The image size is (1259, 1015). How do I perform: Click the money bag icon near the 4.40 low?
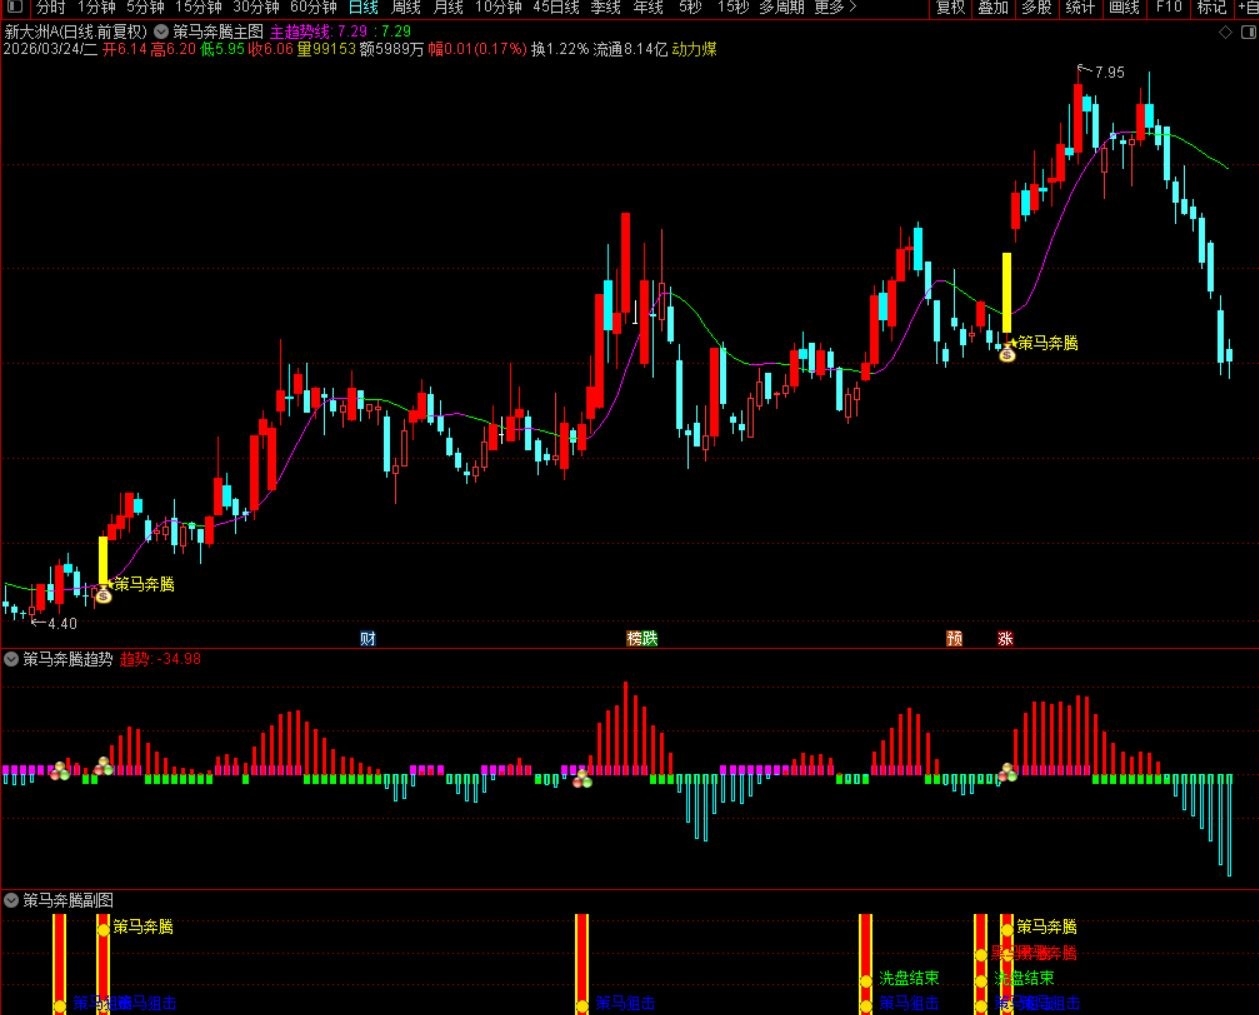tap(102, 594)
